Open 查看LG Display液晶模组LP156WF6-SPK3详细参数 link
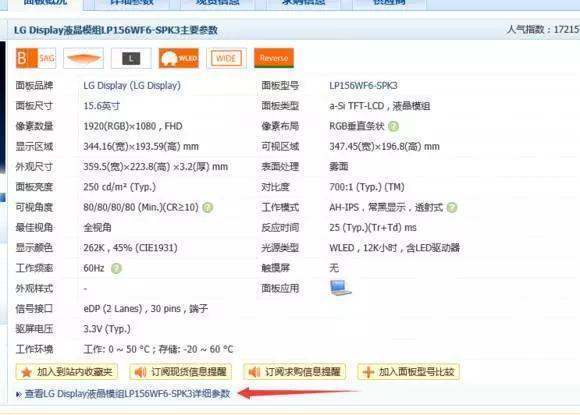Image resolution: width=580 pixels, height=415 pixels. (x=127, y=394)
